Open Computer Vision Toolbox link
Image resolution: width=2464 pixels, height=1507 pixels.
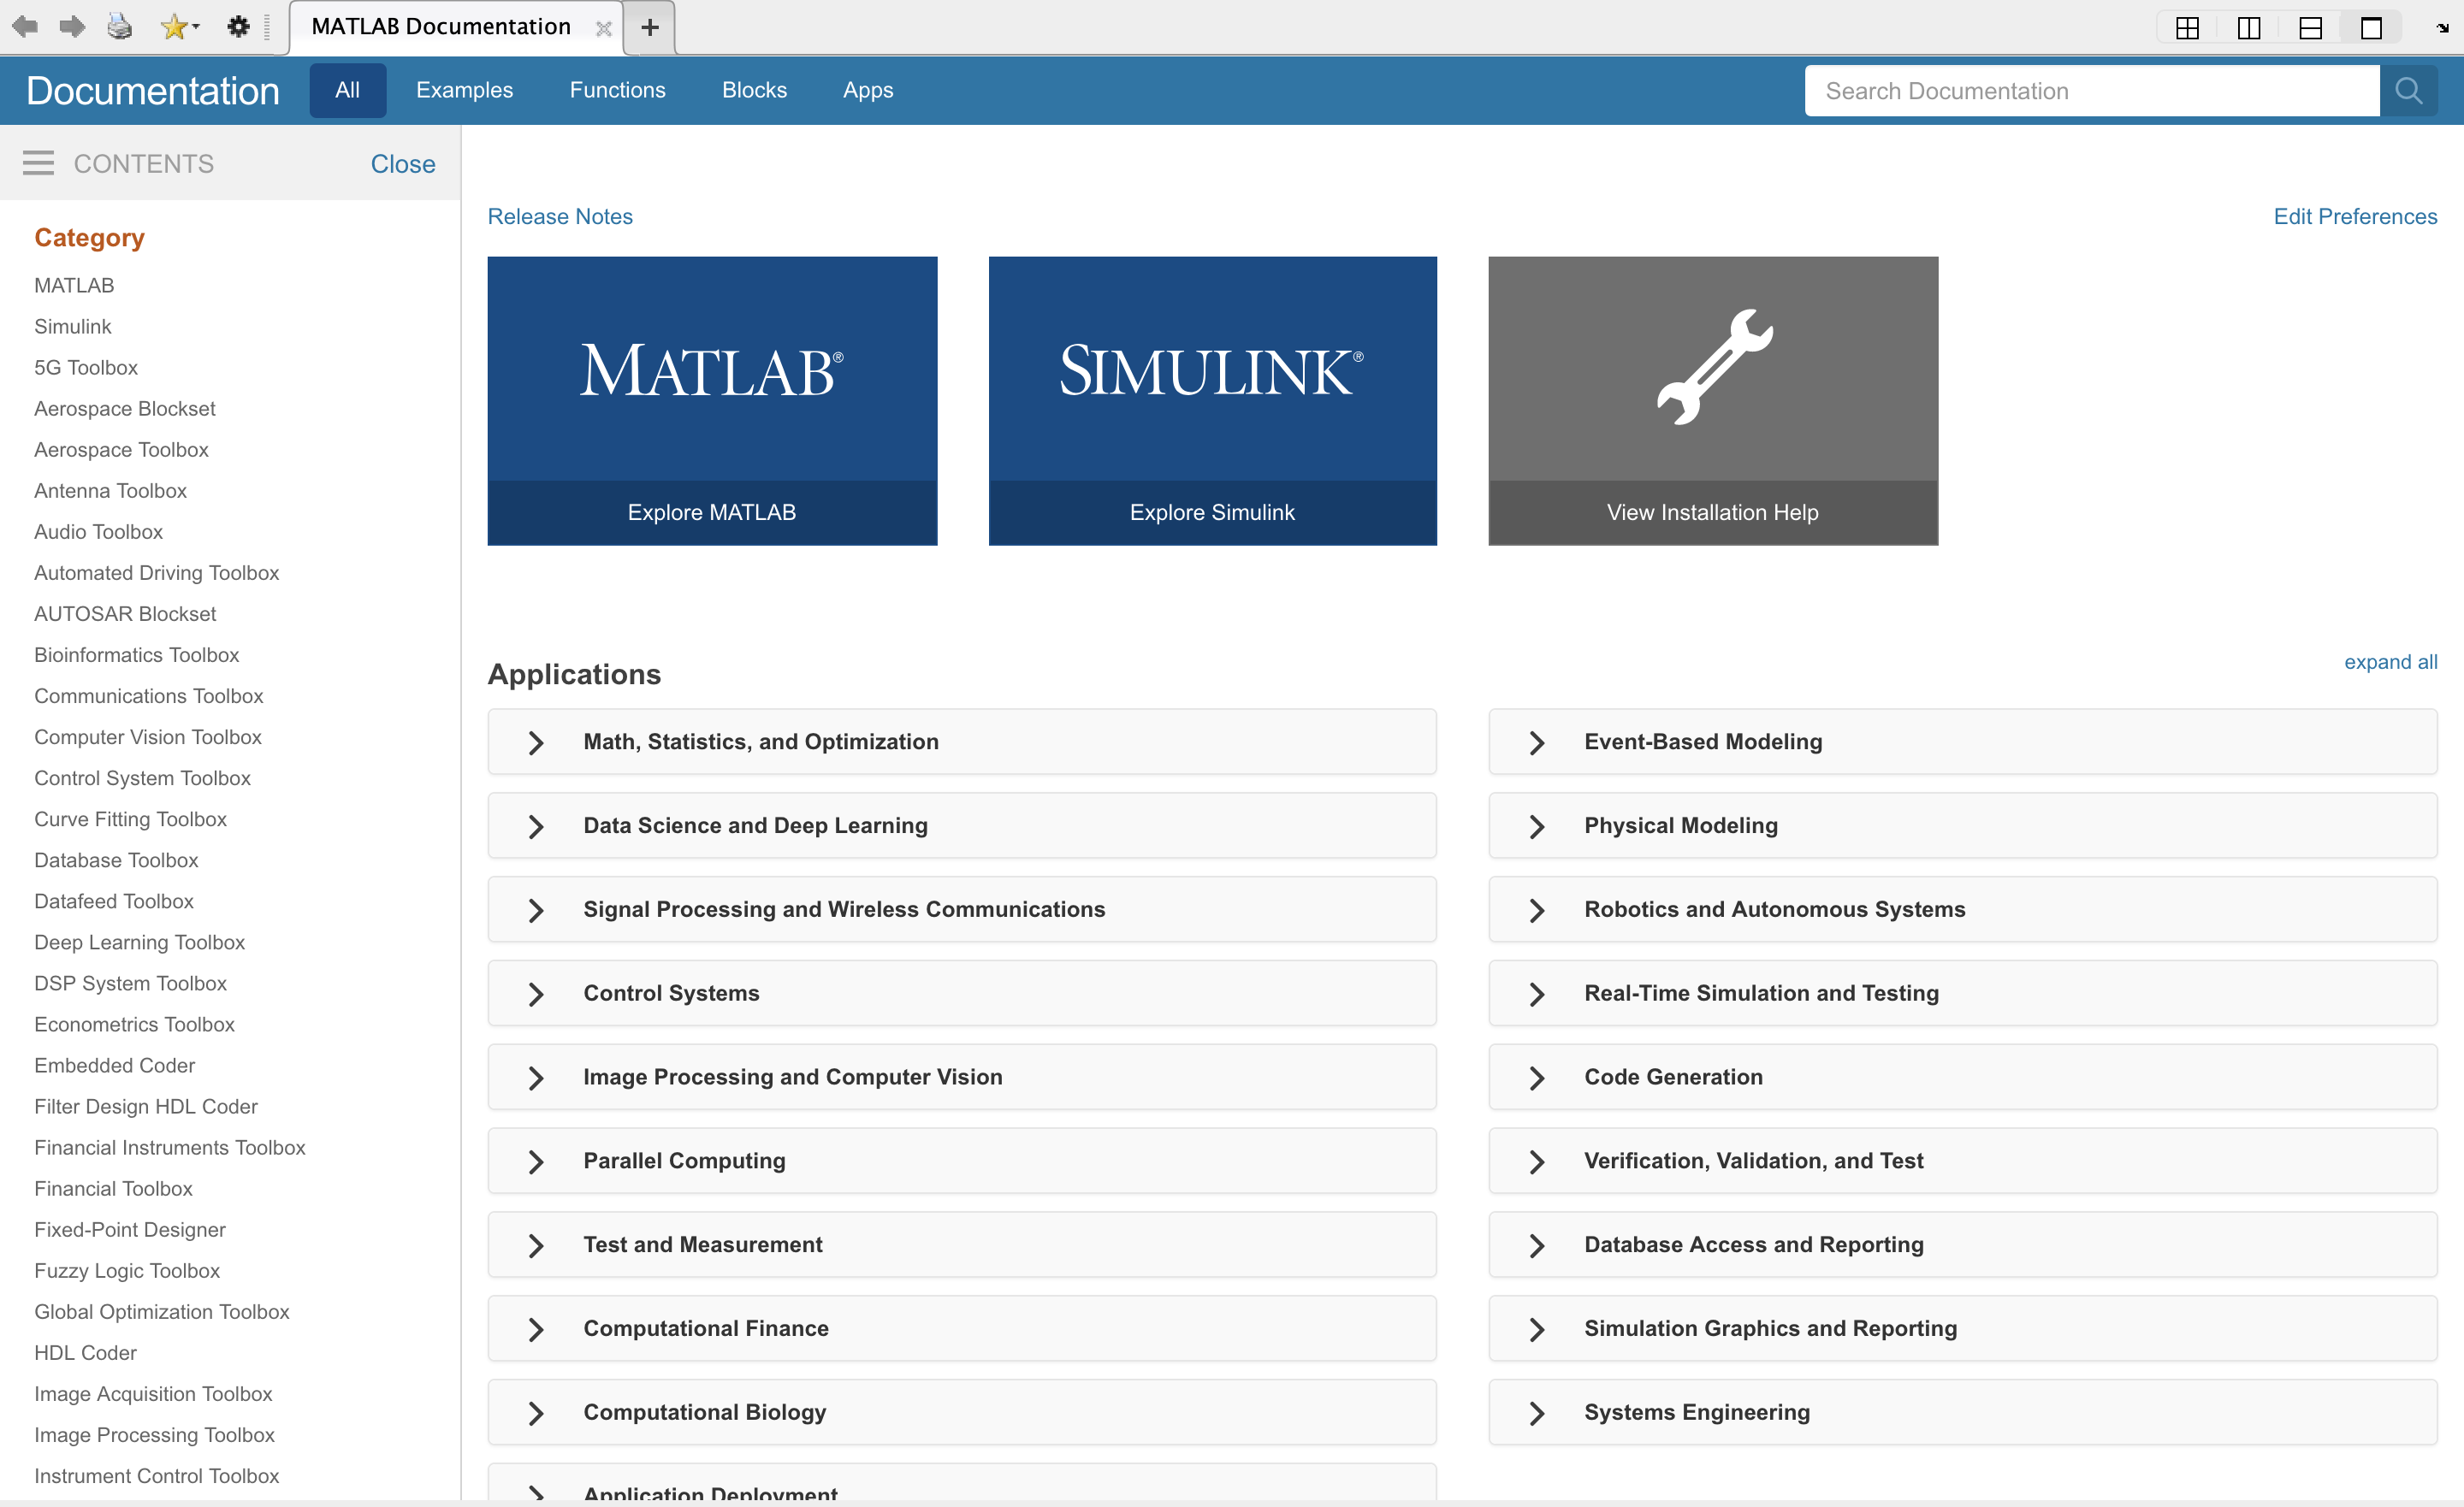(x=148, y=737)
